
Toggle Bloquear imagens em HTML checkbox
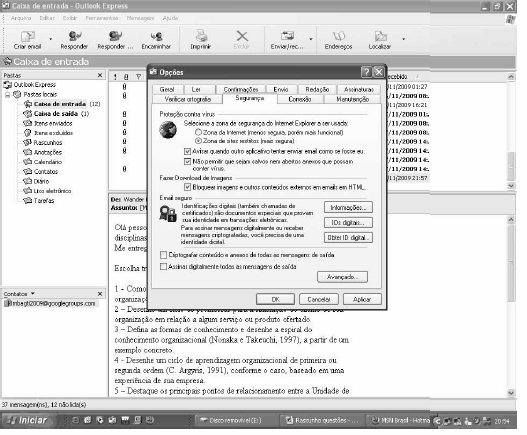[188, 187]
